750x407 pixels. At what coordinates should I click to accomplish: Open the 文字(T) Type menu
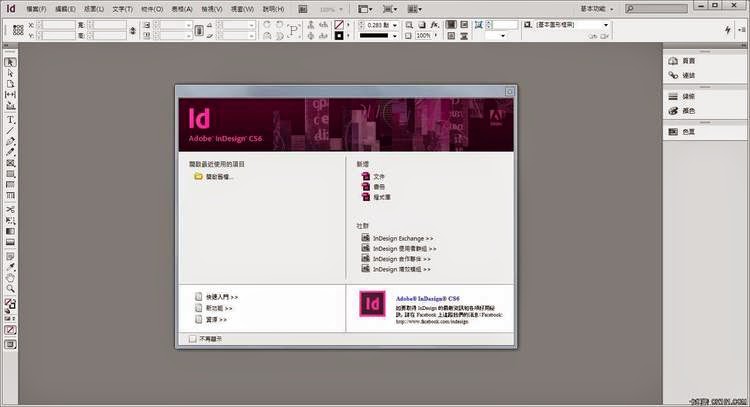[122, 9]
